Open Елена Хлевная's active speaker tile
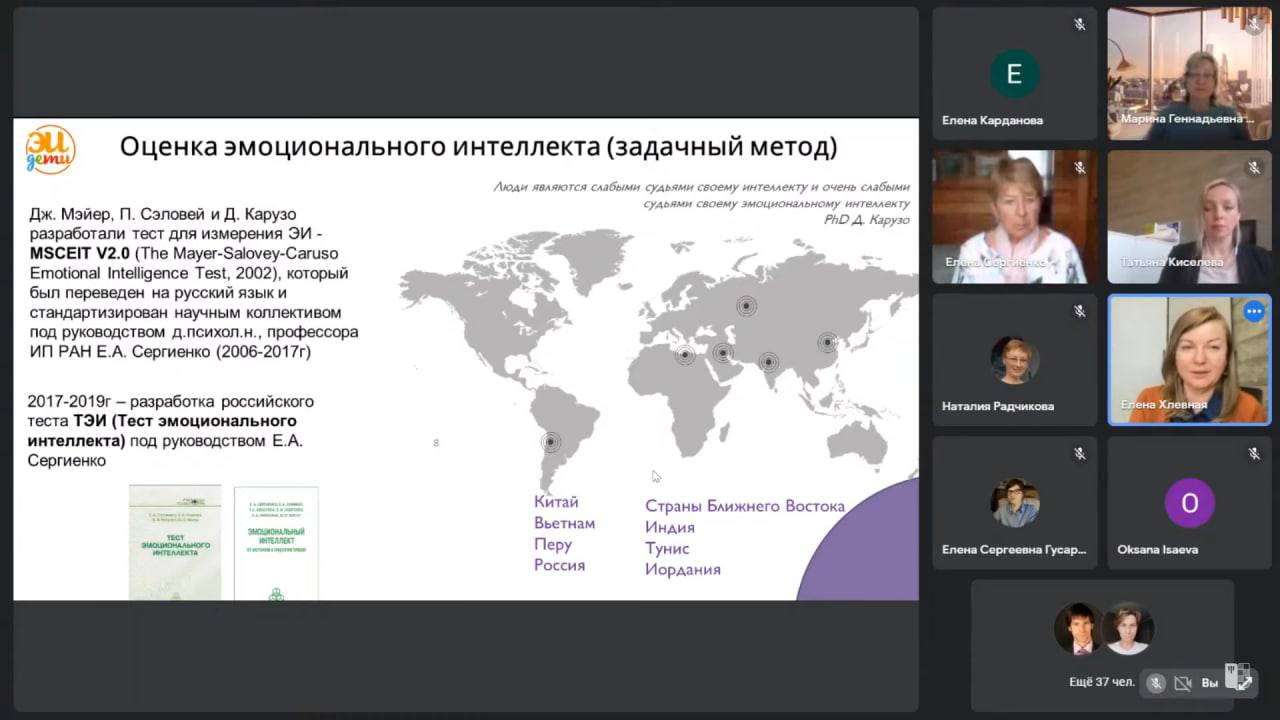 coord(1189,360)
